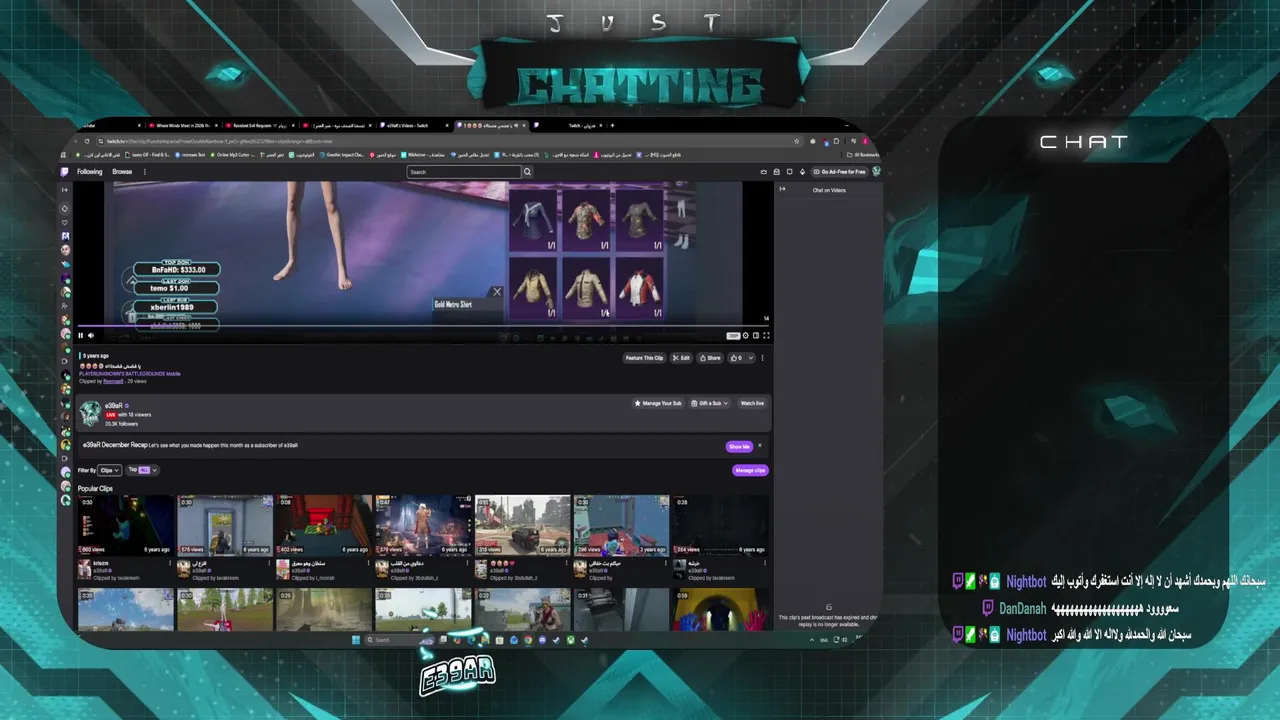The image size is (1280, 720).
Task: Open Xbox app from the taskbar
Action: tap(570, 640)
